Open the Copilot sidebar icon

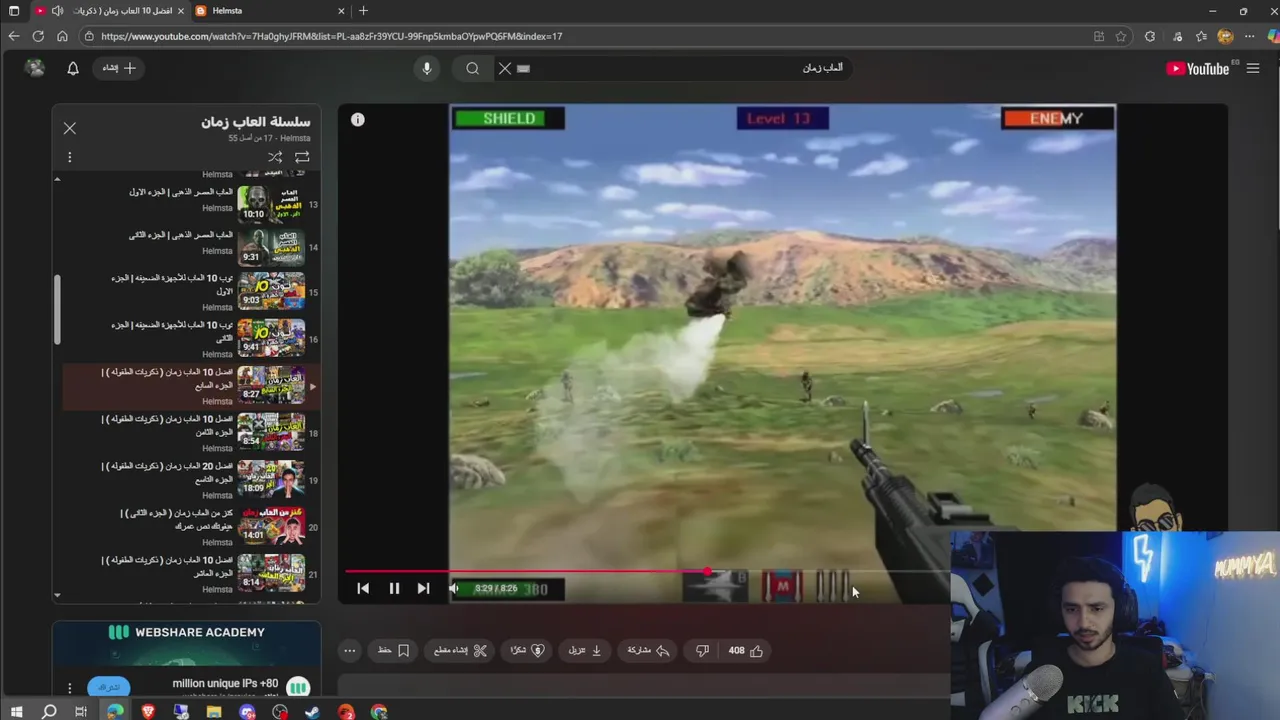click(x=1273, y=36)
